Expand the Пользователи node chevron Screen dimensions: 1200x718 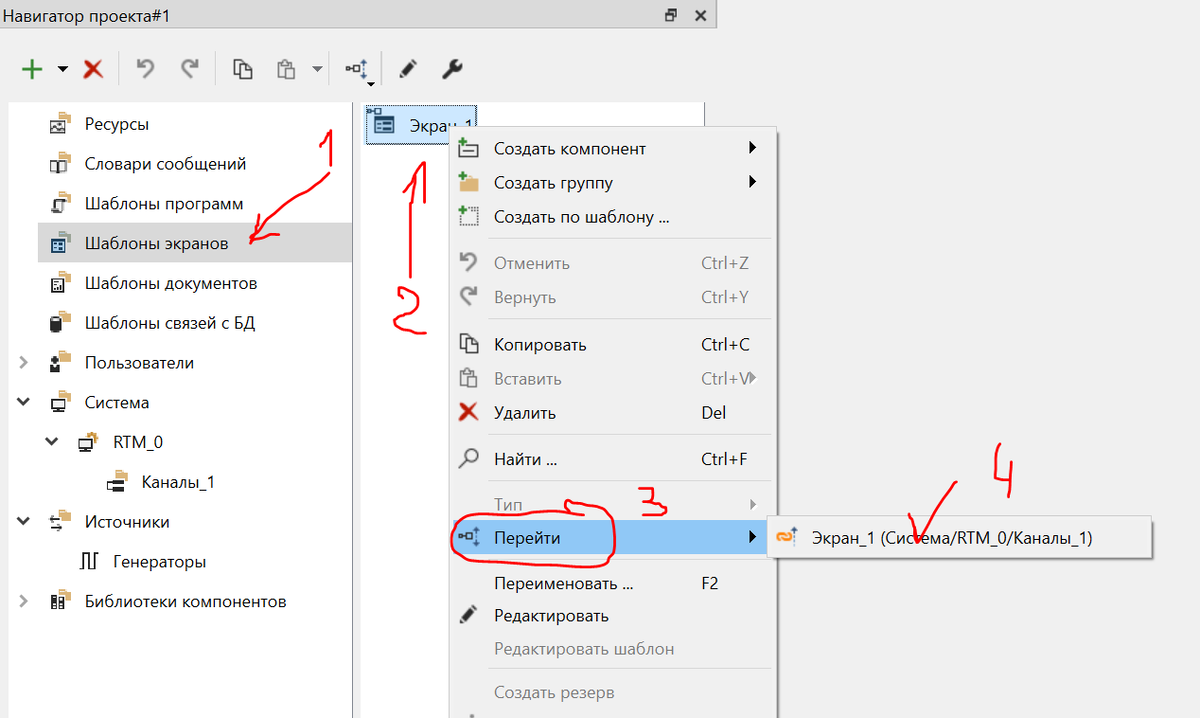(x=23, y=363)
